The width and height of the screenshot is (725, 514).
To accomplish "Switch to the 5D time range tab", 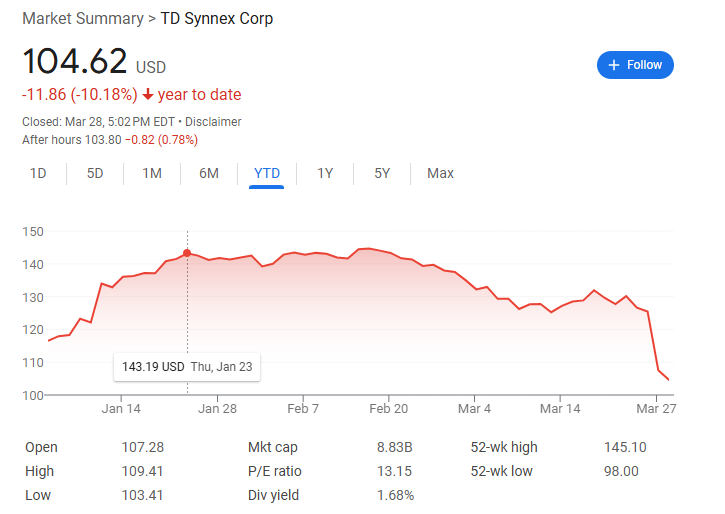I will [x=95, y=173].
